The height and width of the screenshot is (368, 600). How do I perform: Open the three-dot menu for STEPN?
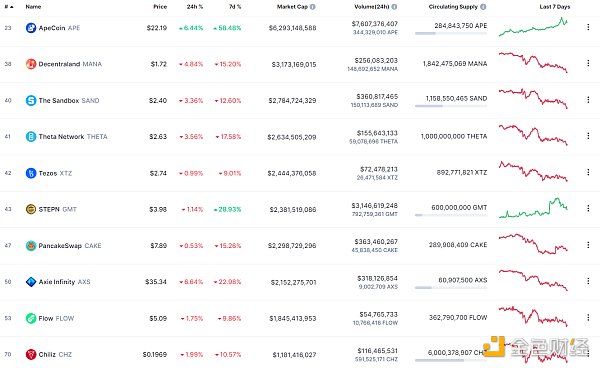(588, 208)
